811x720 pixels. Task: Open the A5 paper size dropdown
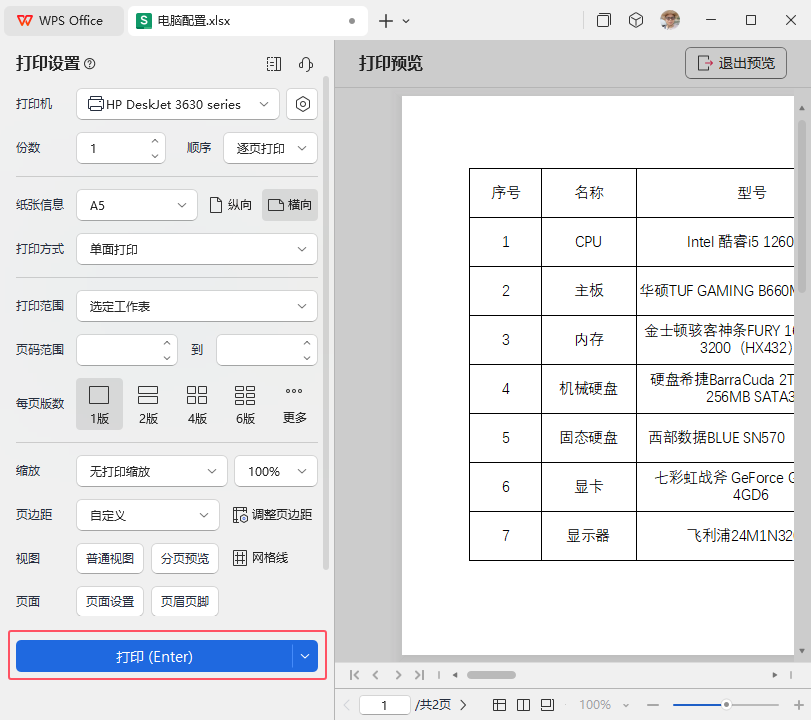pyautogui.click(x=137, y=205)
